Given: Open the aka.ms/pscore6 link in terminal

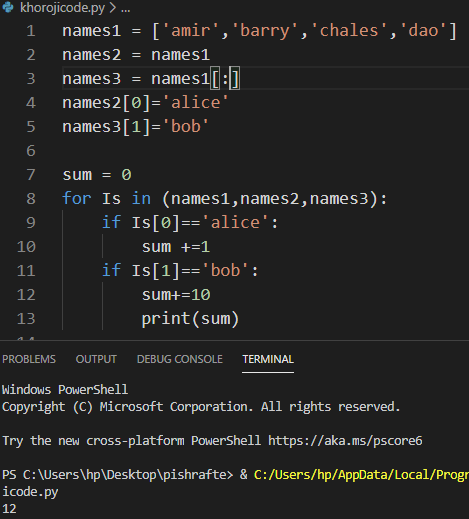Looking at the screenshot, I should tap(345, 441).
